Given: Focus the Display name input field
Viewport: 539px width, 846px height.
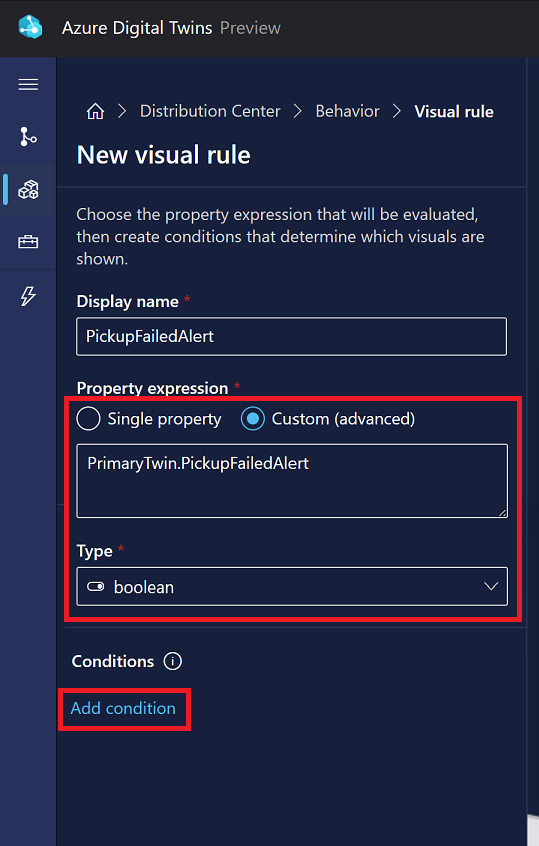Looking at the screenshot, I should 291,337.
